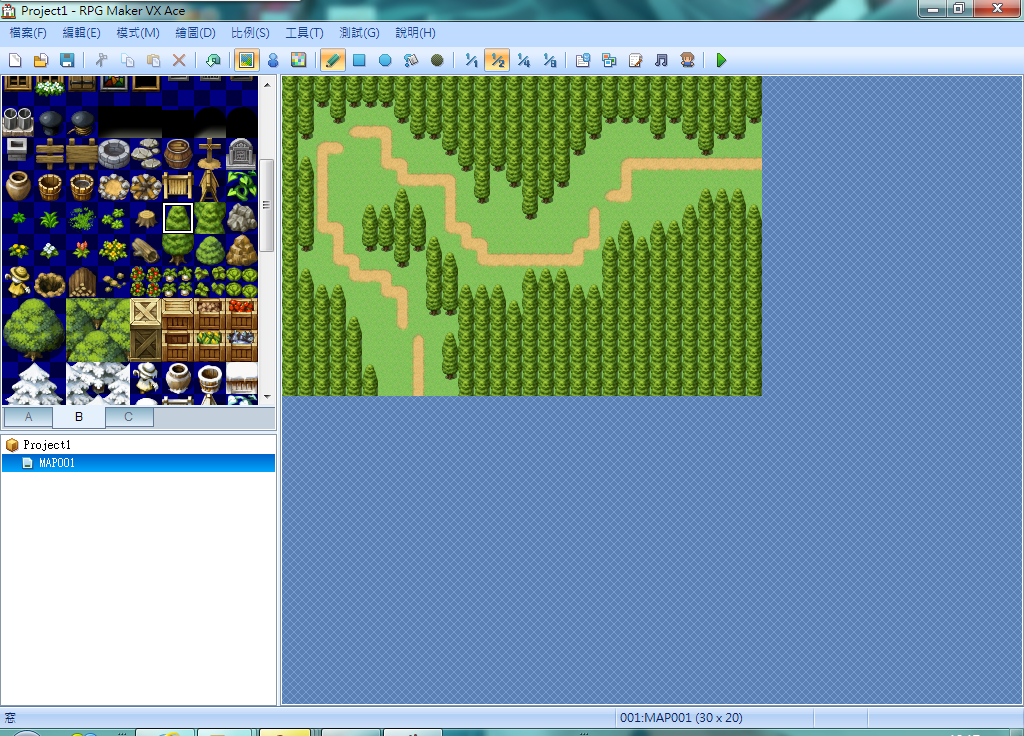Select the snowy pine tree tile
This screenshot has height=736, width=1024.
pyautogui.click(x=34, y=384)
